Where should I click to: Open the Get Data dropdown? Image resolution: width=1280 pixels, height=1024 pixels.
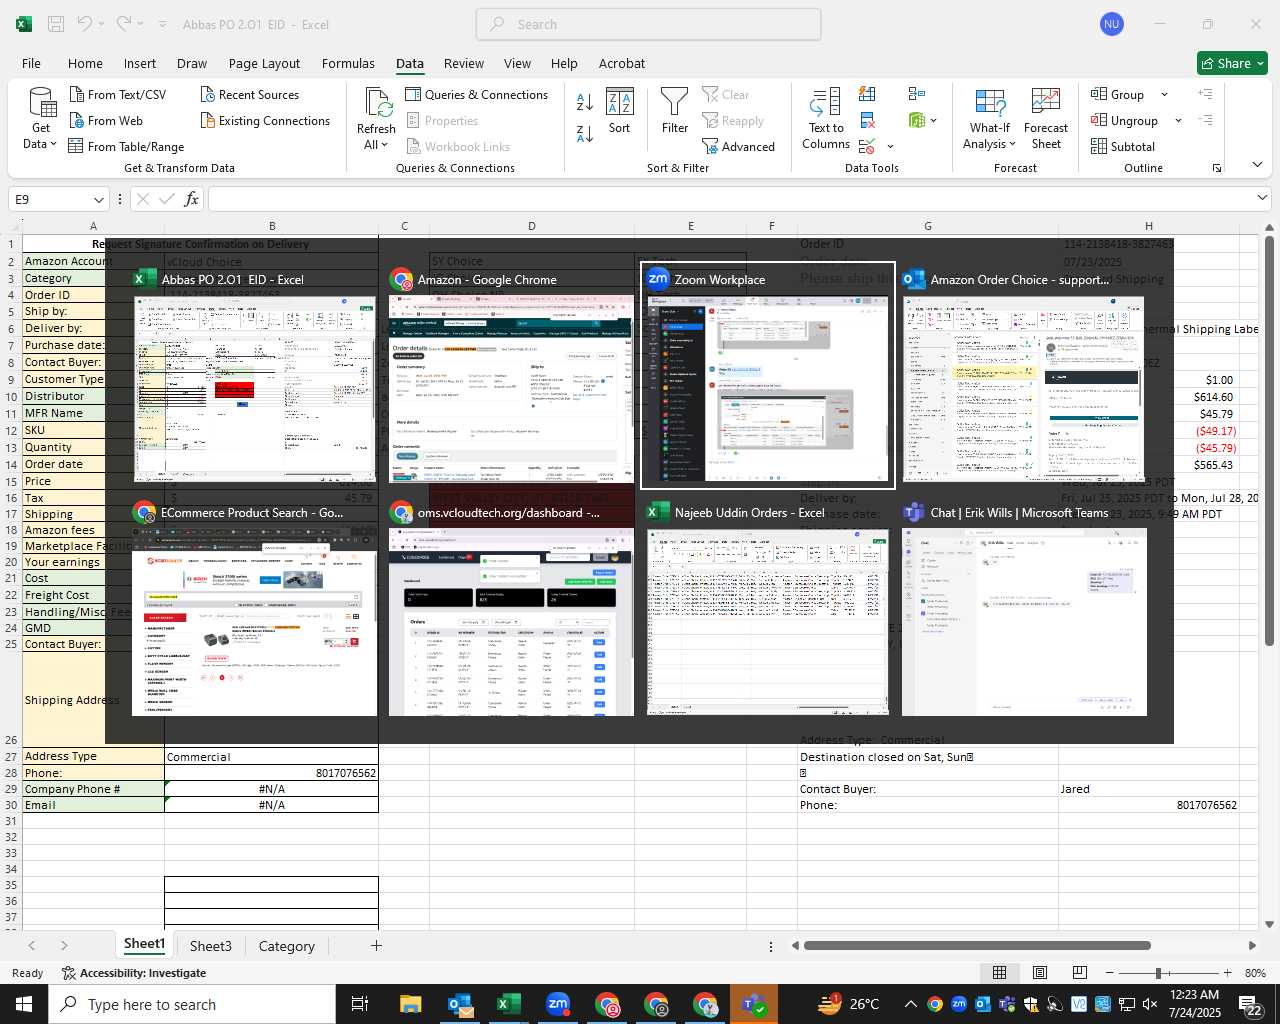point(41,120)
